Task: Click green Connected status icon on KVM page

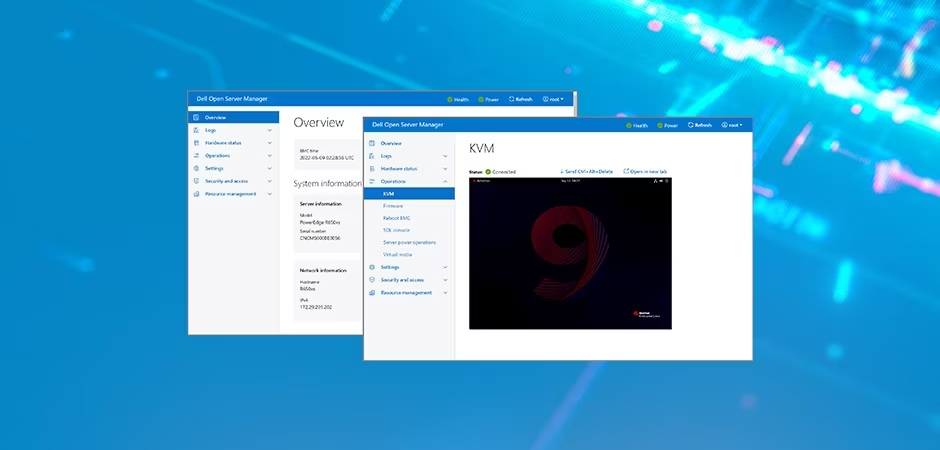Action: (x=488, y=171)
